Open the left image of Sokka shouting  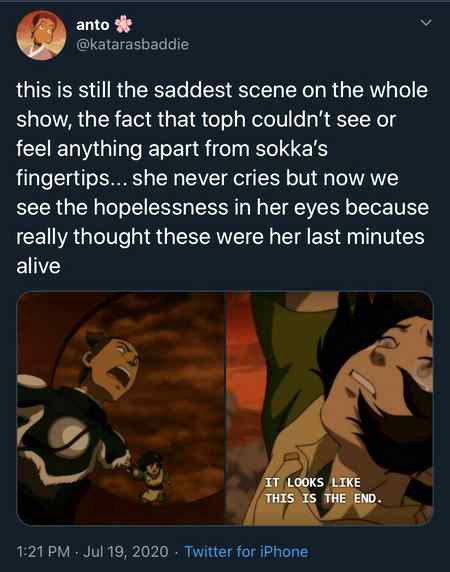pyautogui.click(x=121, y=408)
